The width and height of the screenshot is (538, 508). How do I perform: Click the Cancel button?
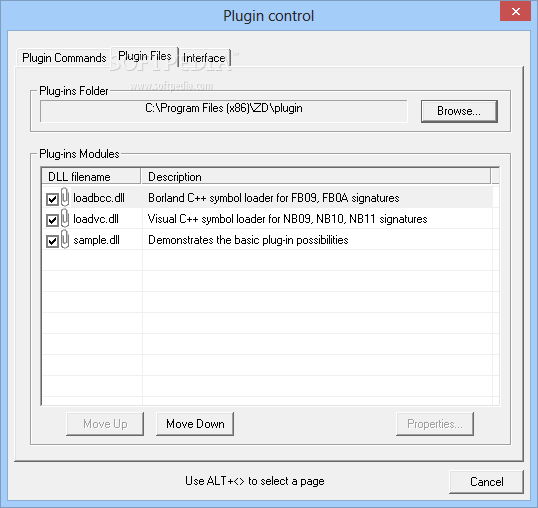[x=486, y=482]
